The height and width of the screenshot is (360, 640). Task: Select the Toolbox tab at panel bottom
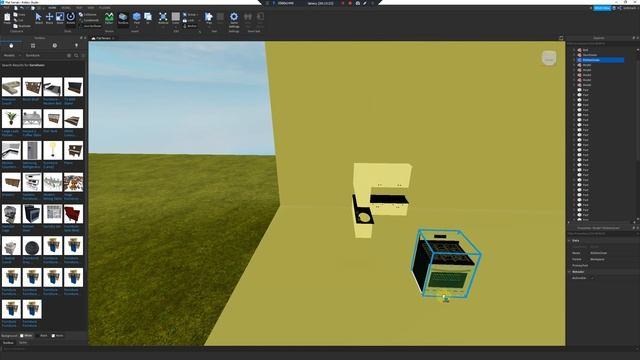click(x=8, y=343)
